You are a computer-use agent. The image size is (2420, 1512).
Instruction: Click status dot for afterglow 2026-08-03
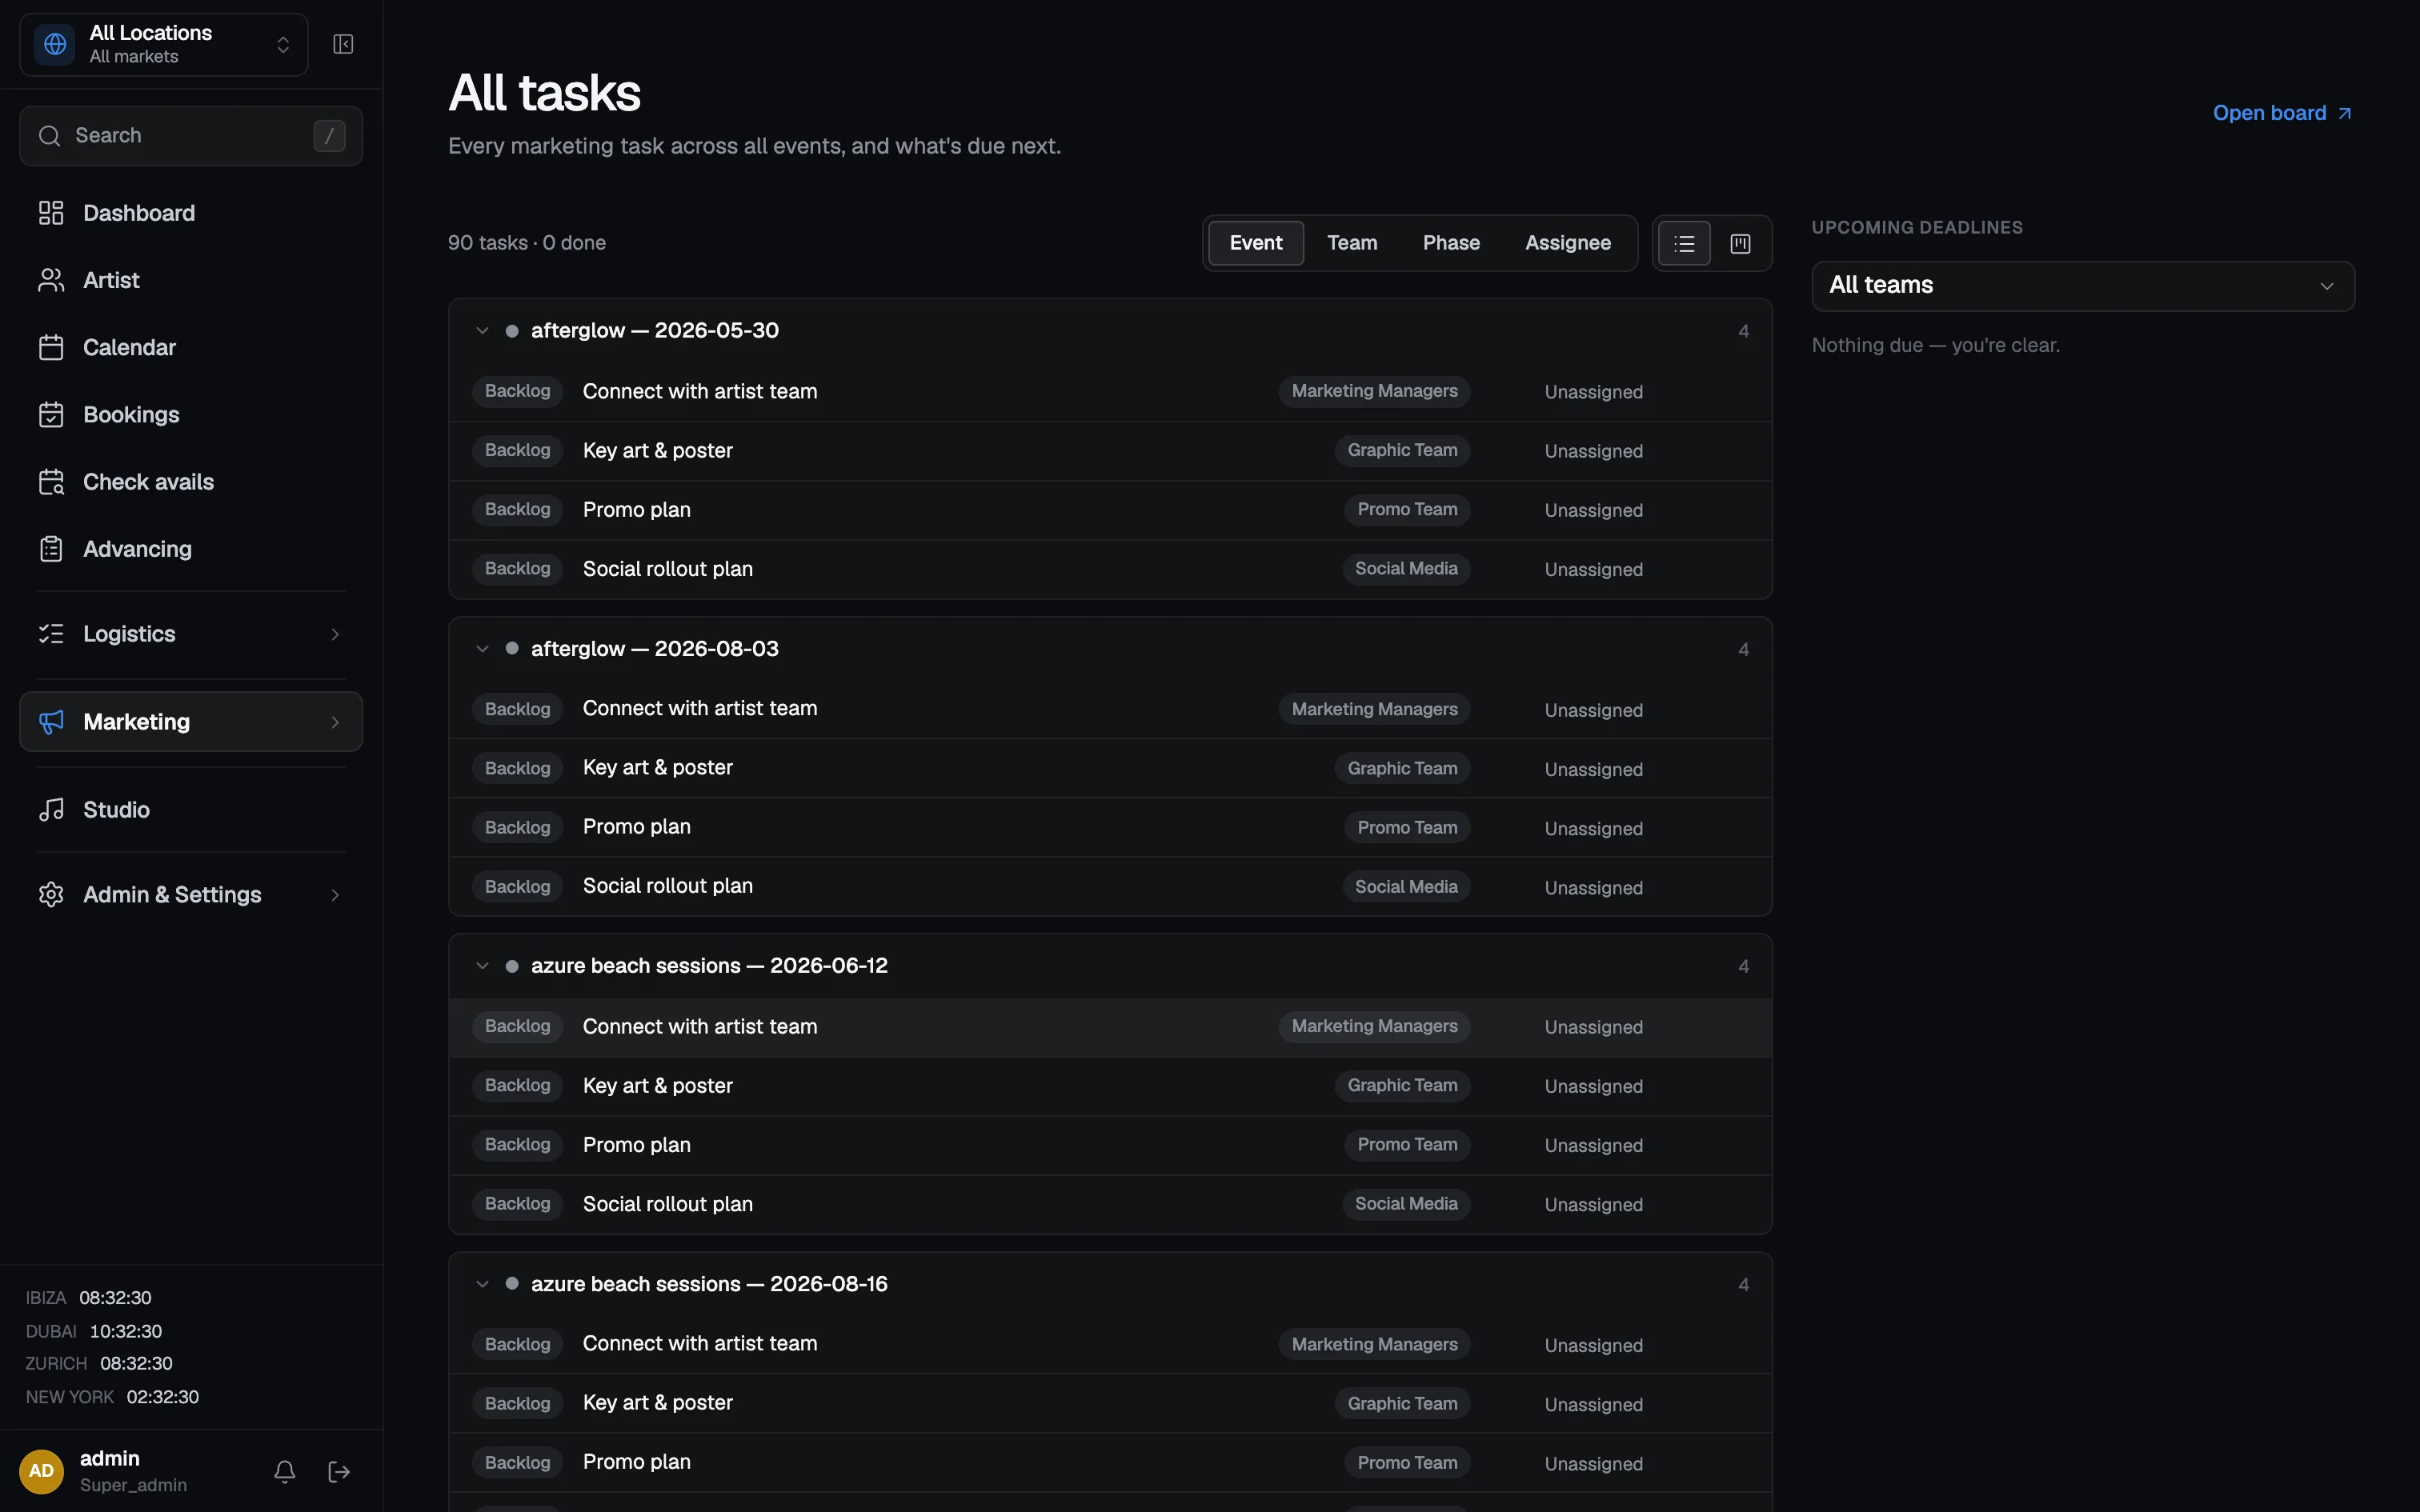(x=512, y=648)
